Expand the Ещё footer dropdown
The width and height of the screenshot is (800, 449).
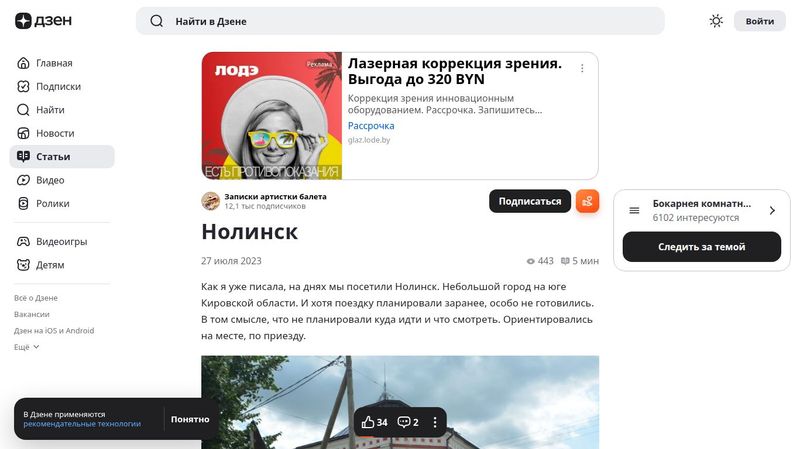tap(27, 347)
